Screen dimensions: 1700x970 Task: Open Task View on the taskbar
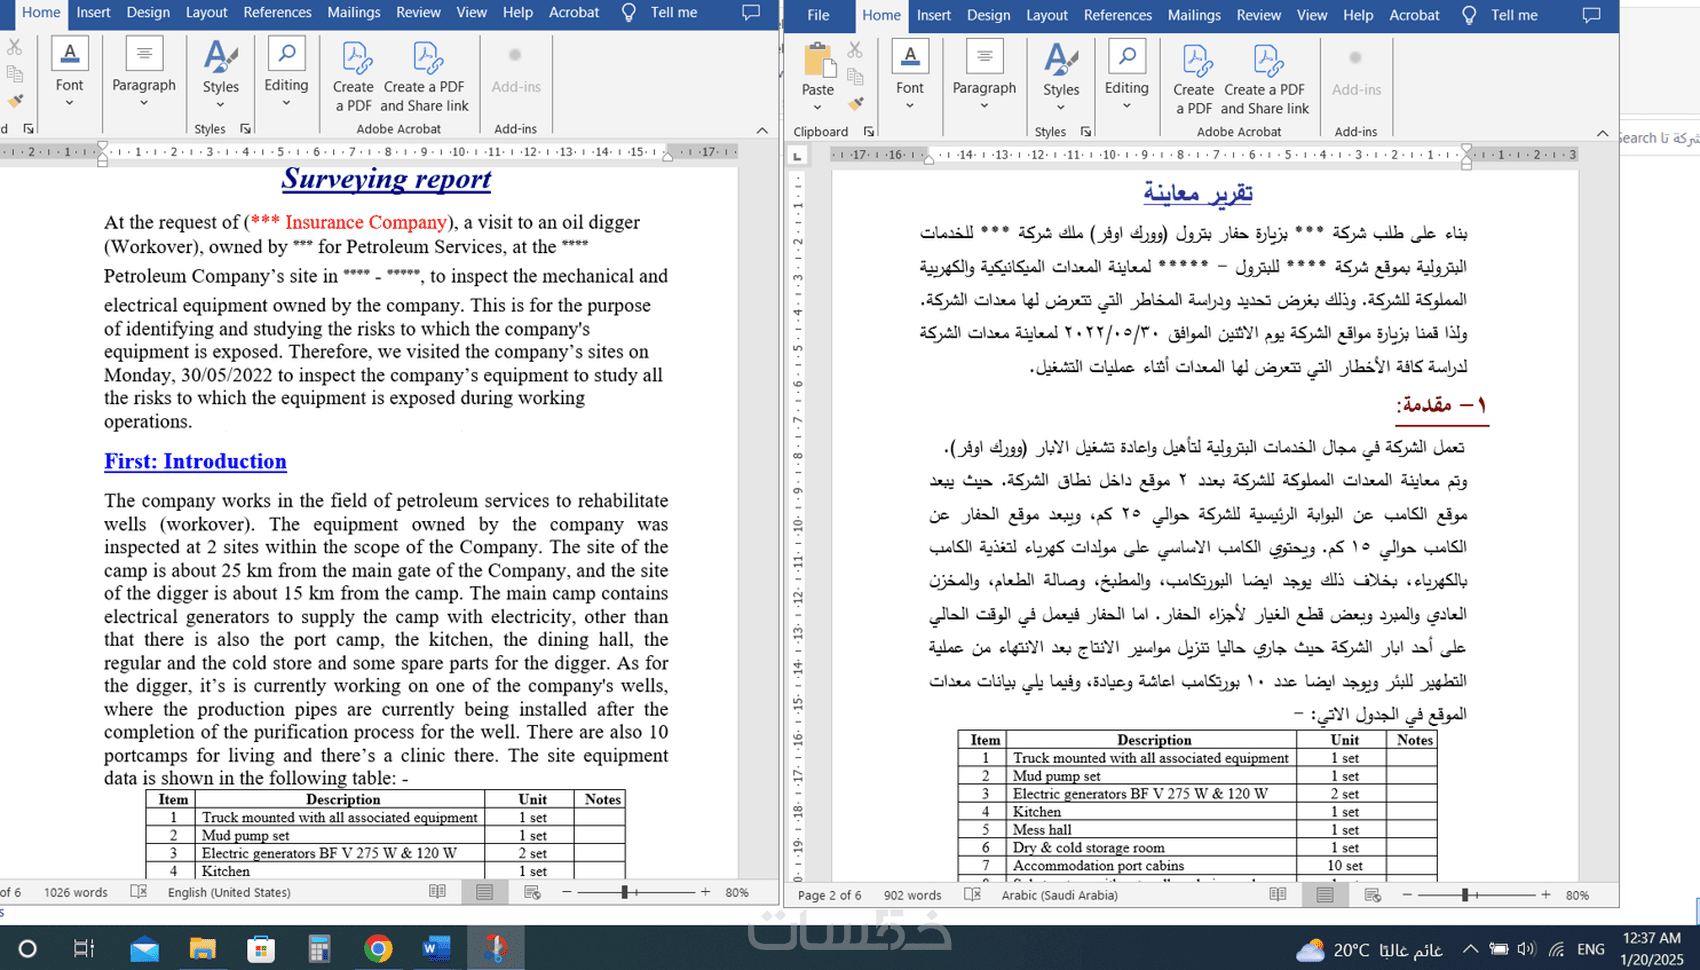coord(84,948)
